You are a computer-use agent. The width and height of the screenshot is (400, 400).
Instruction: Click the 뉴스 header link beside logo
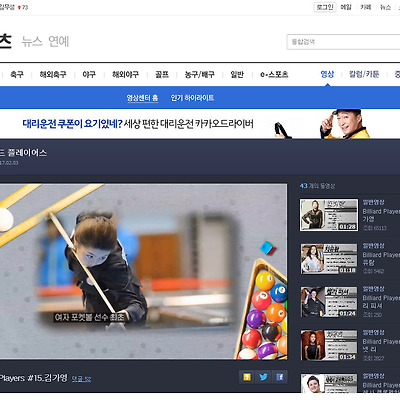coord(32,41)
